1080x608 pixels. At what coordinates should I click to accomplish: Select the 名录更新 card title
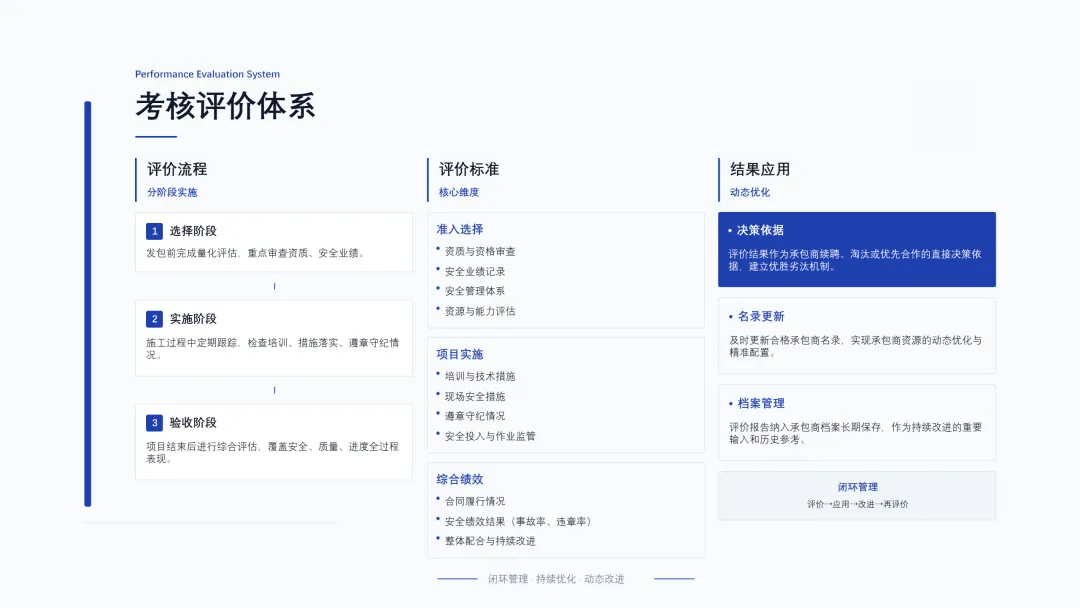tap(761, 317)
